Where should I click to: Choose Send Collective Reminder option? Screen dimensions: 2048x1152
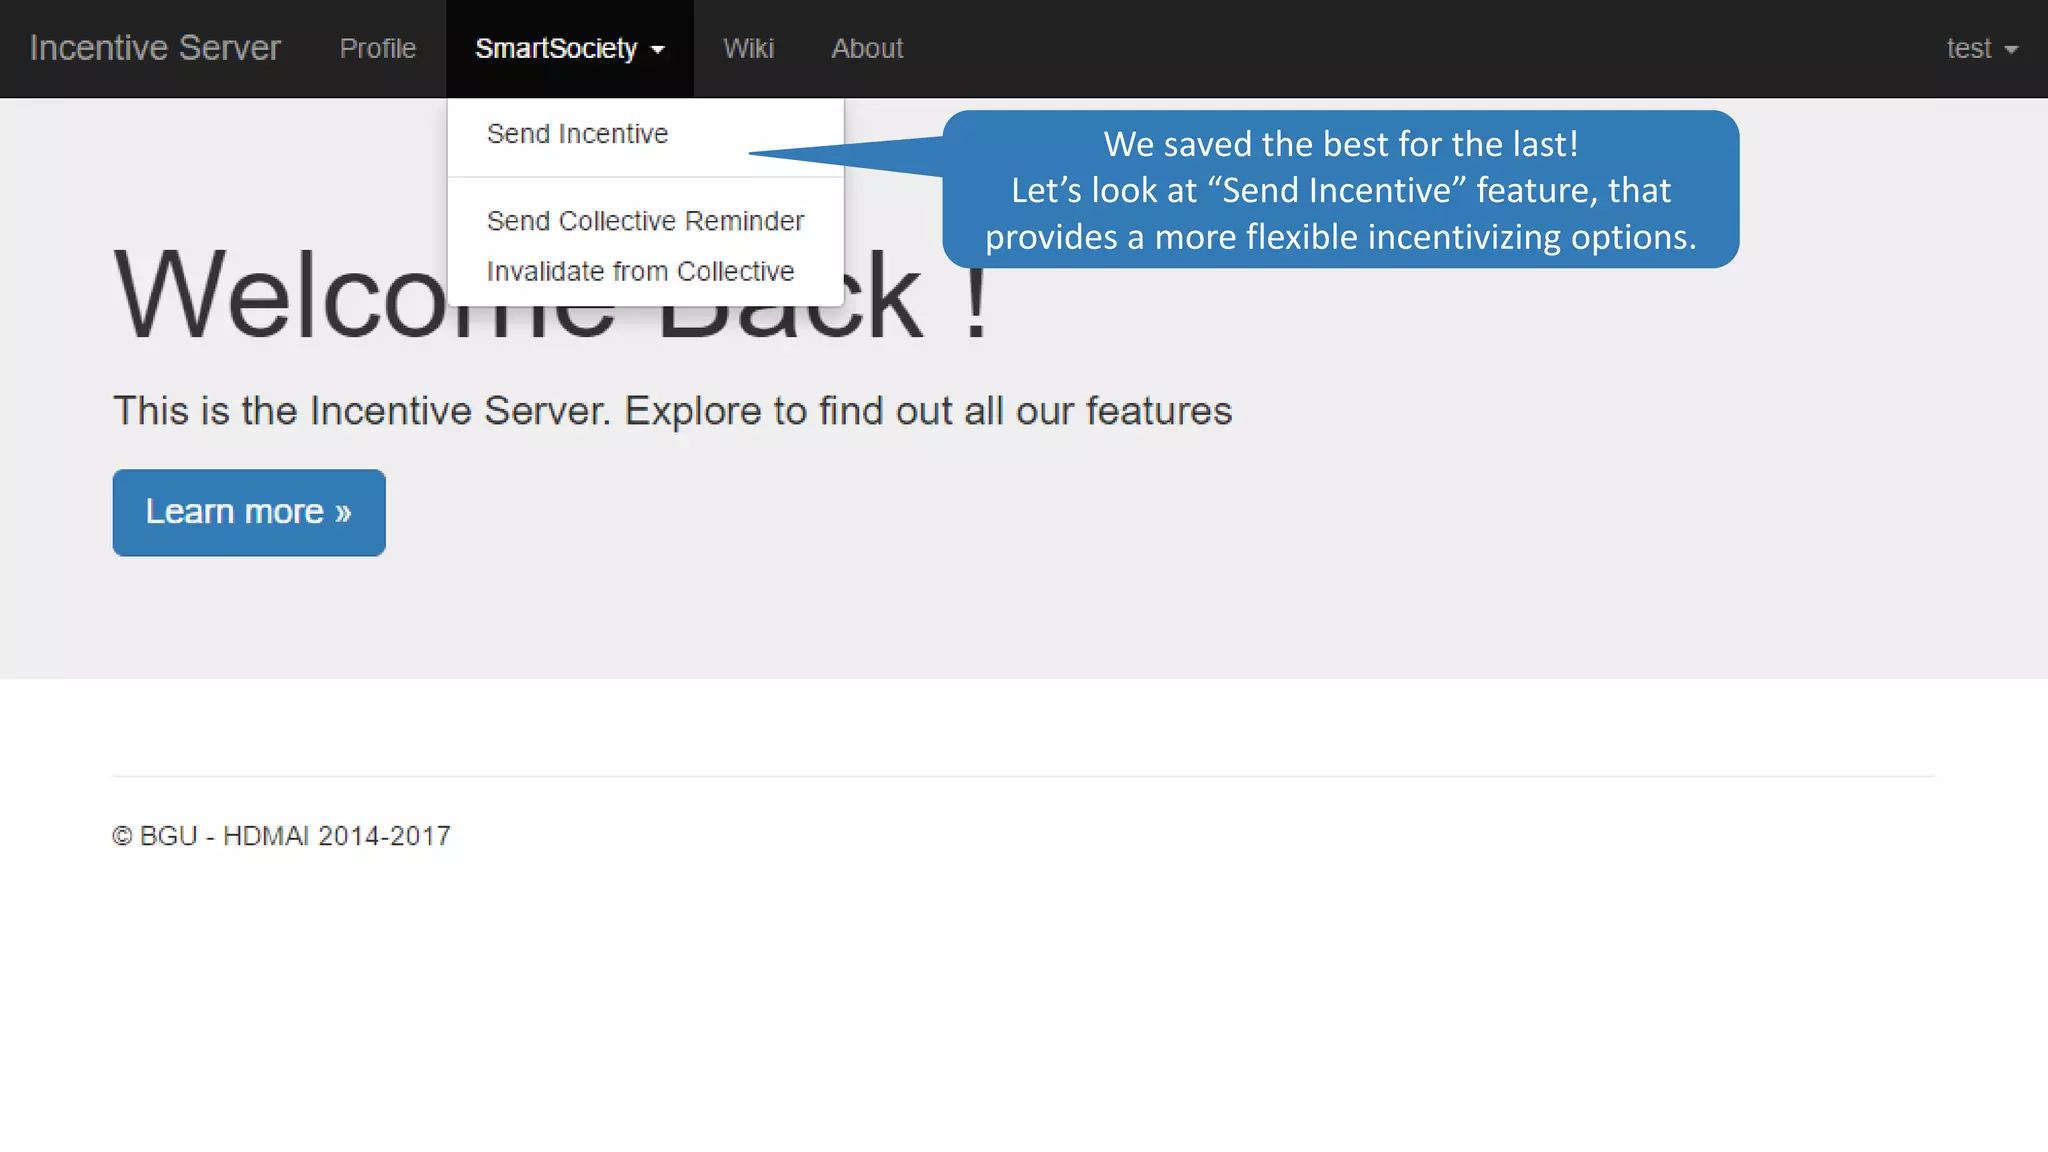click(x=645, y=221)
